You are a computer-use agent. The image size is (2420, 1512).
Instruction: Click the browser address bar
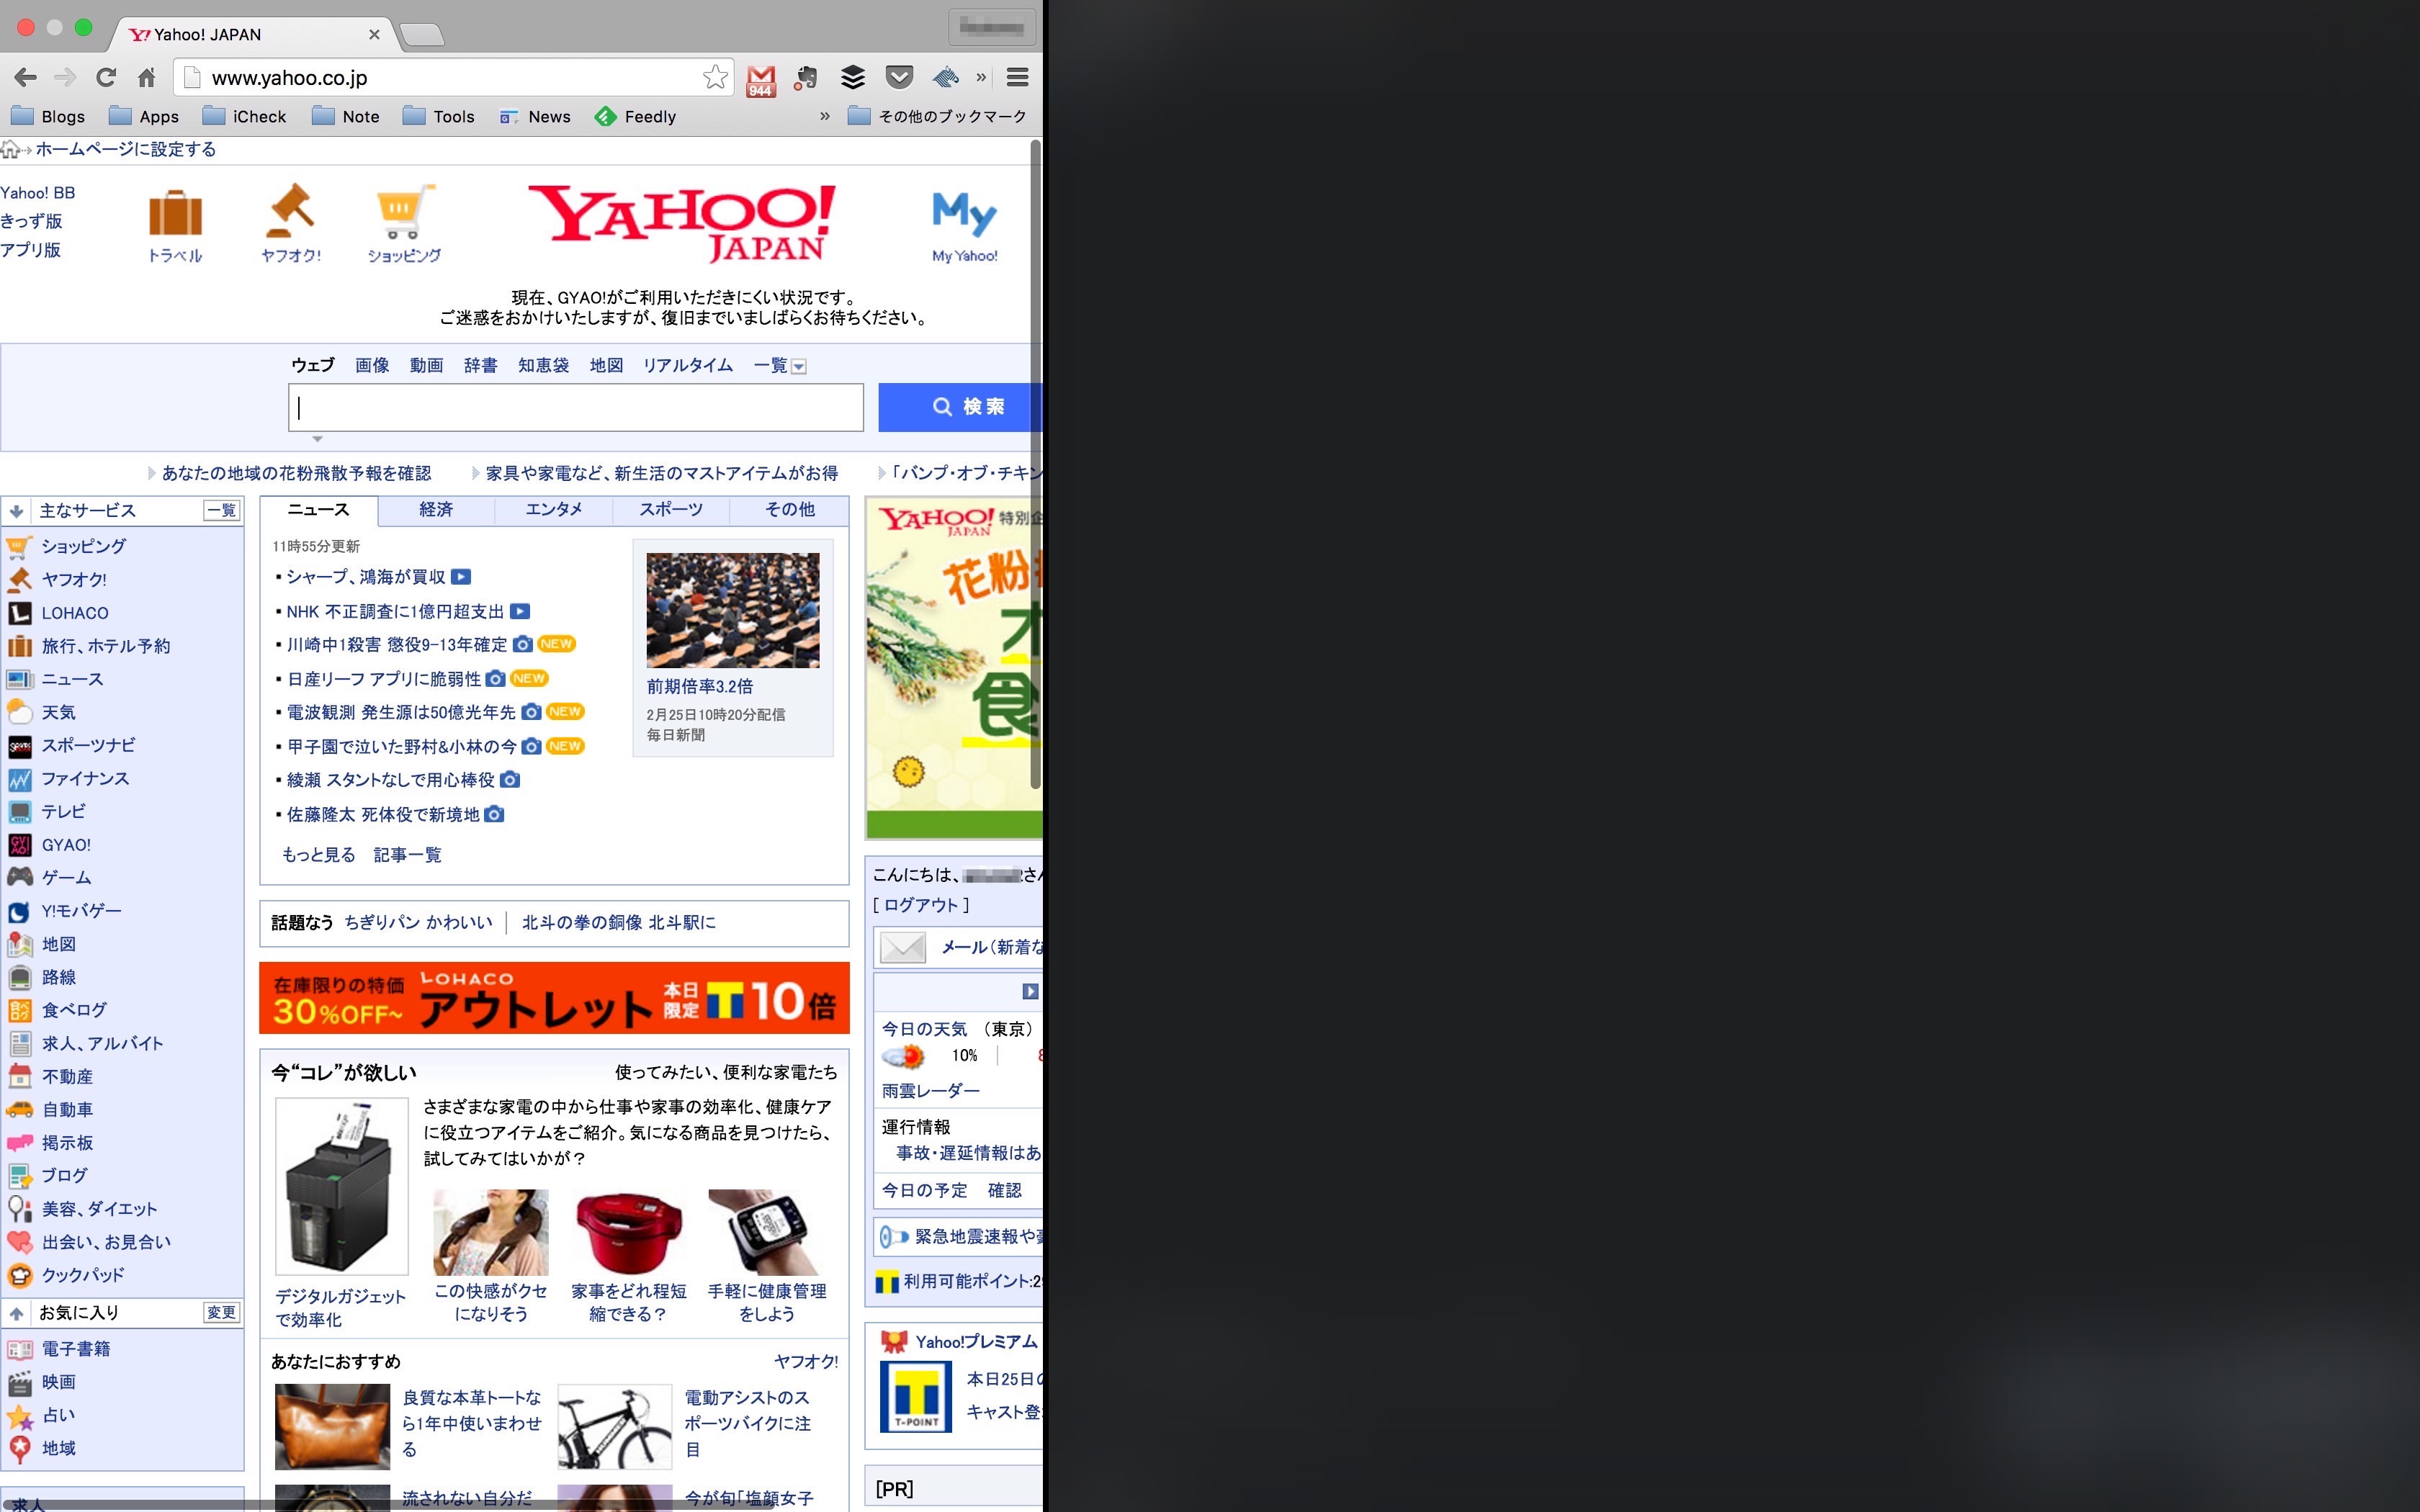coord(453,77)
